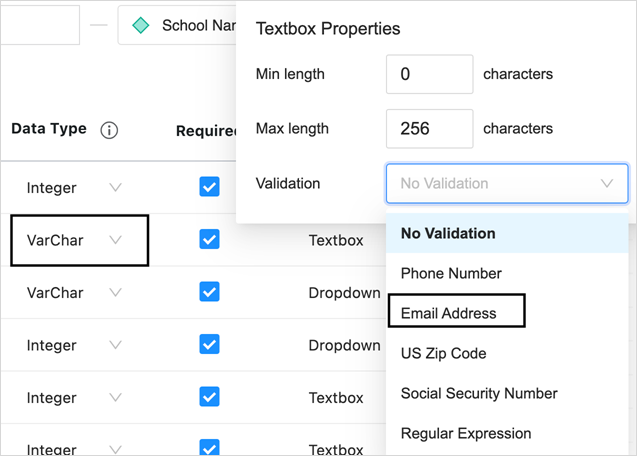Open the highlighted VarChar data type dropdown
637x456 pixels.
(115, 240)
